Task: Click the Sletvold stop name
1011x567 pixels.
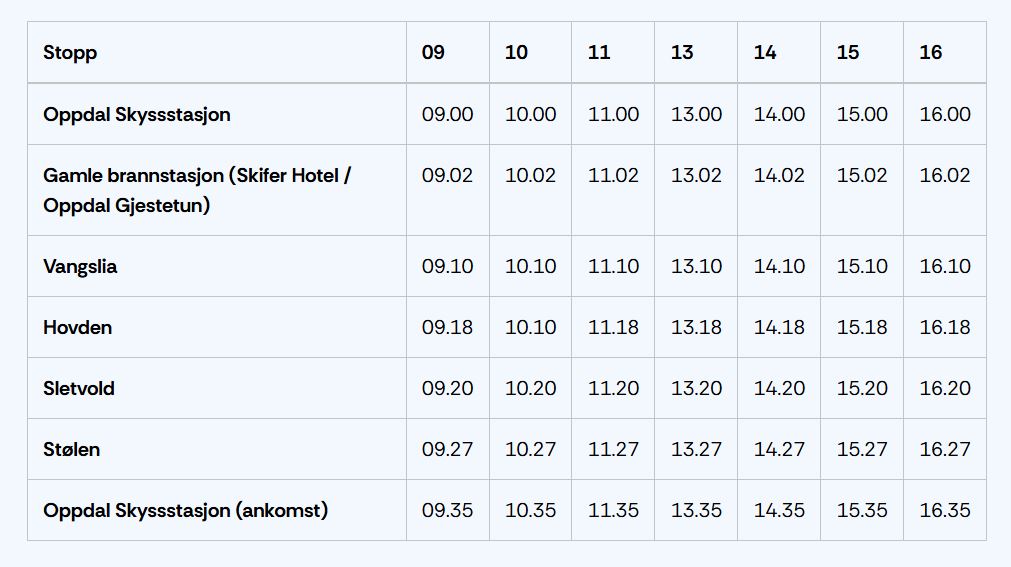Action: (79, 389)
